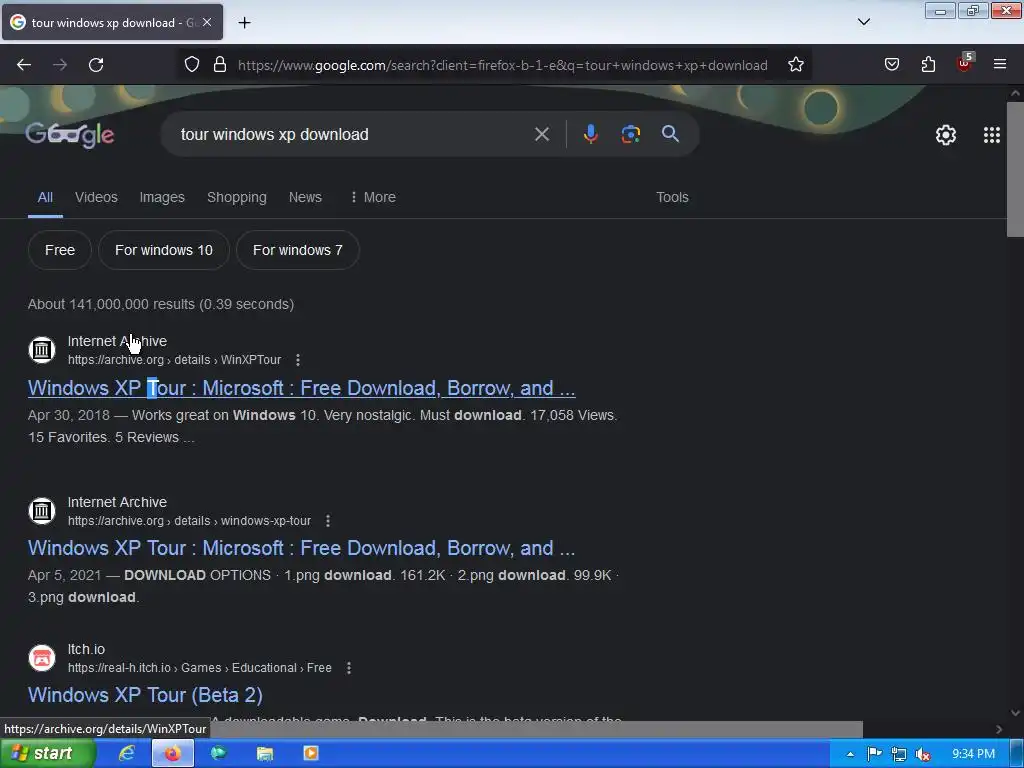Open uBlock Origin extension icon
This screenshot has height=768, width=1024.
(965, 63)
